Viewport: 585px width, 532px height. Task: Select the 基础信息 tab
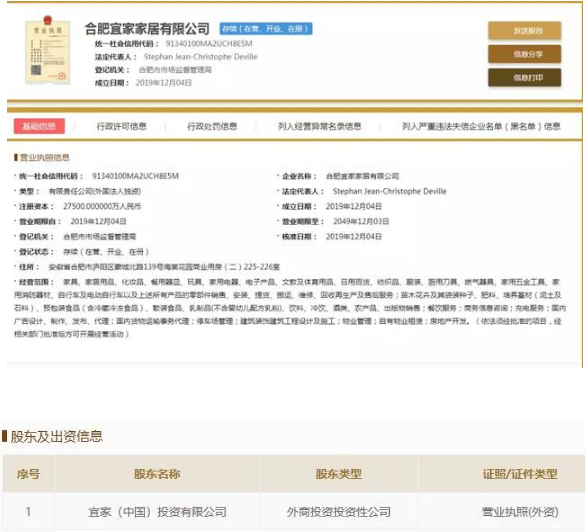(39, 126)
